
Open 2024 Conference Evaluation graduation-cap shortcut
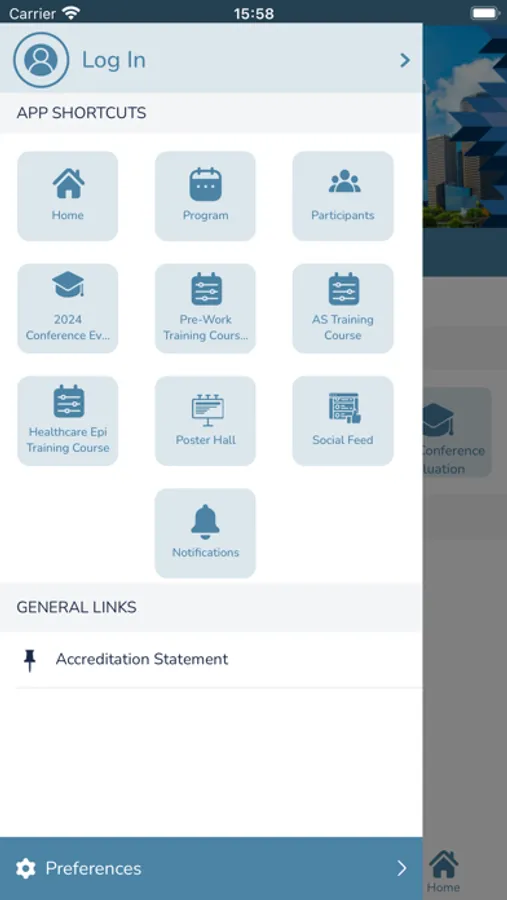click(68, 308)
